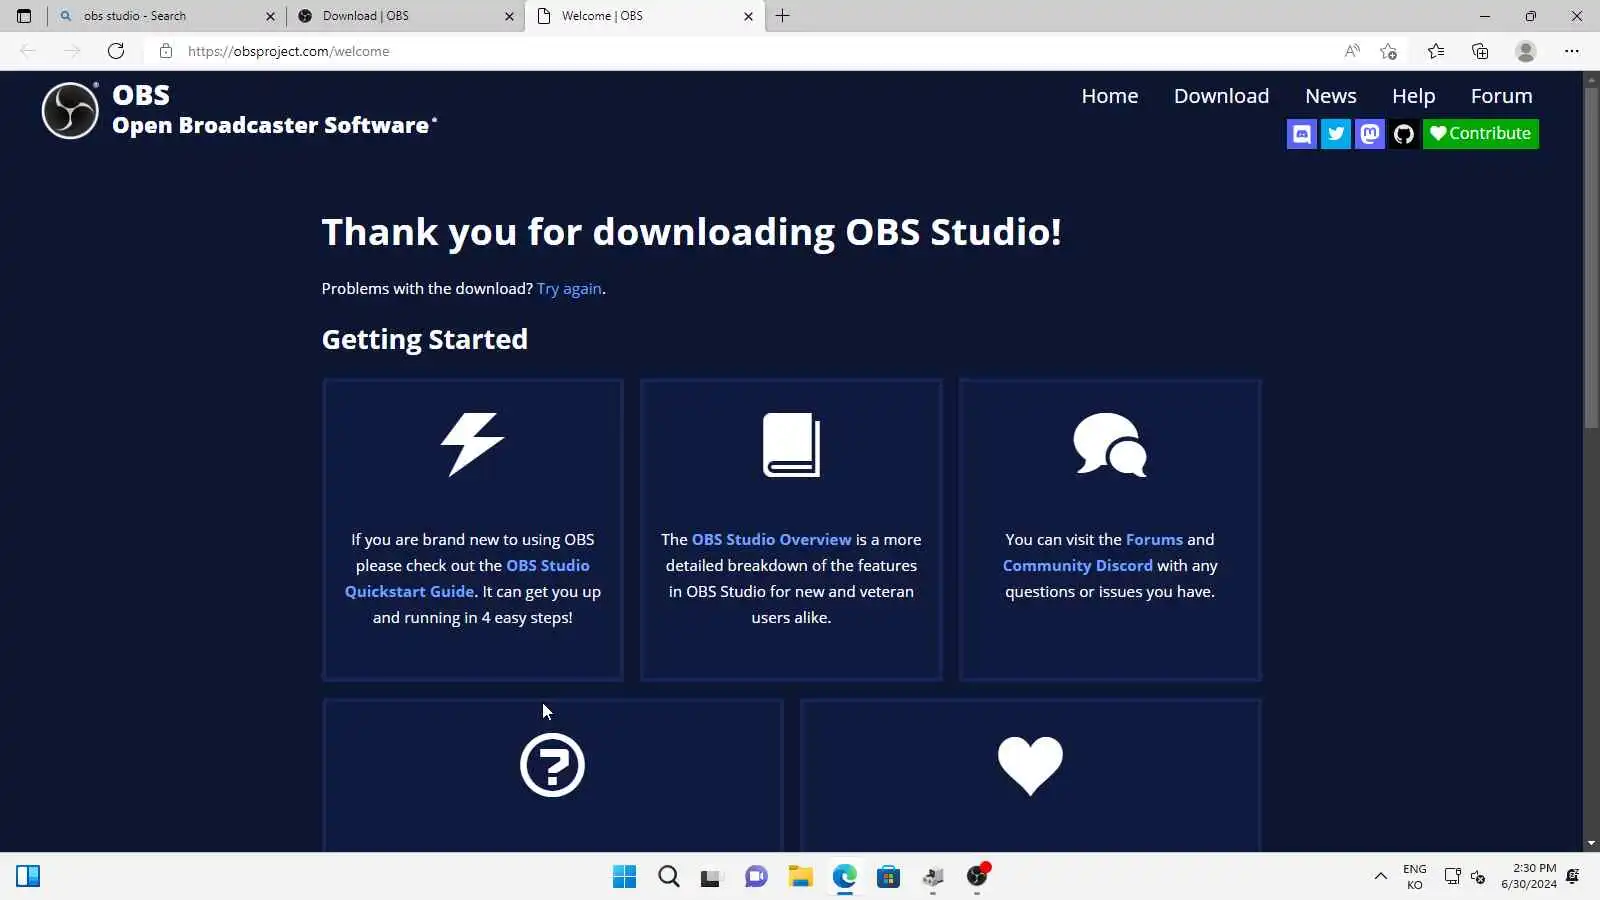
Task: Add this page to favorites star
Action: (x=1388, y=51)
